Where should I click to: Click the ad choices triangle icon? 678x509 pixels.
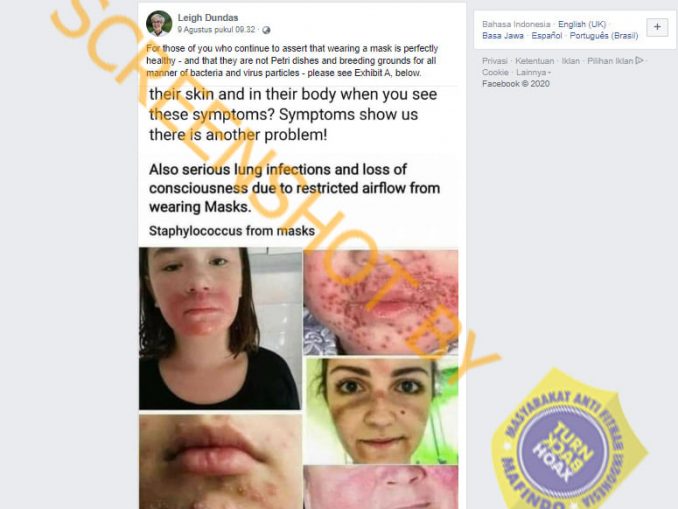point(640,61)
